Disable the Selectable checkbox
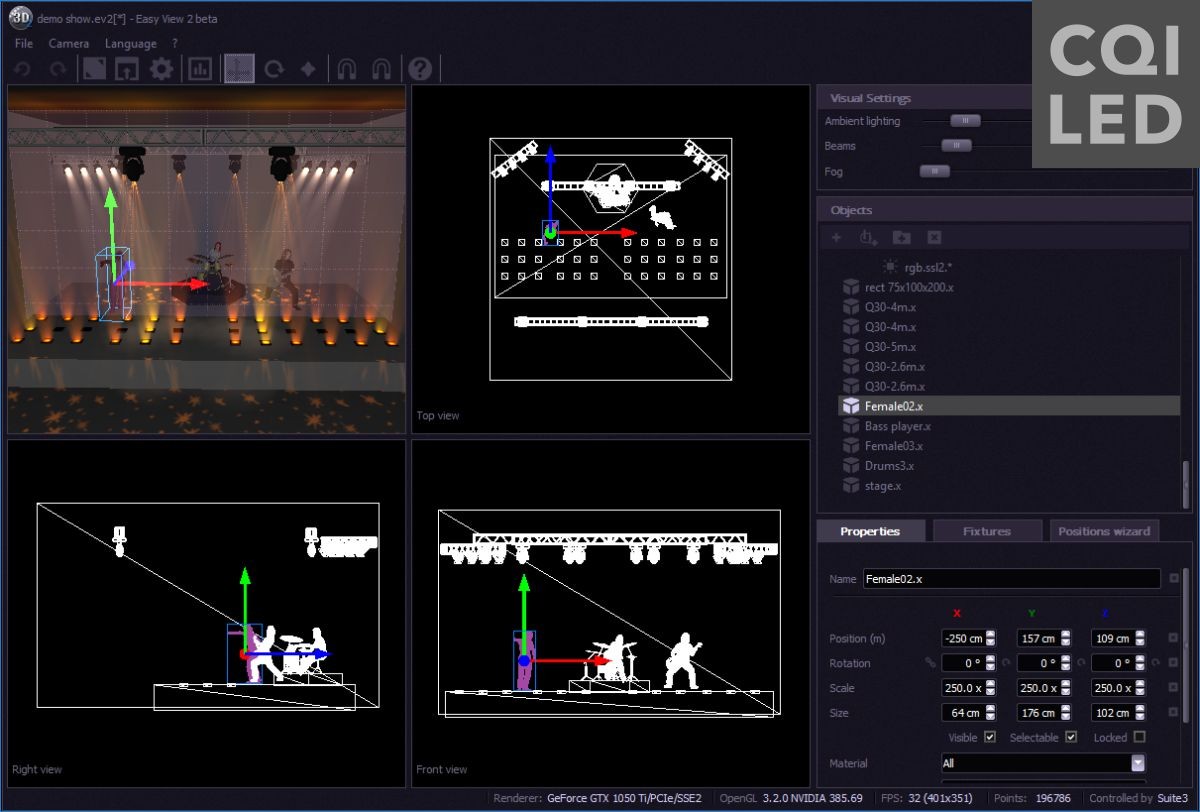The width and height of the screenshot is (1200, 812). pos(1071,737)
